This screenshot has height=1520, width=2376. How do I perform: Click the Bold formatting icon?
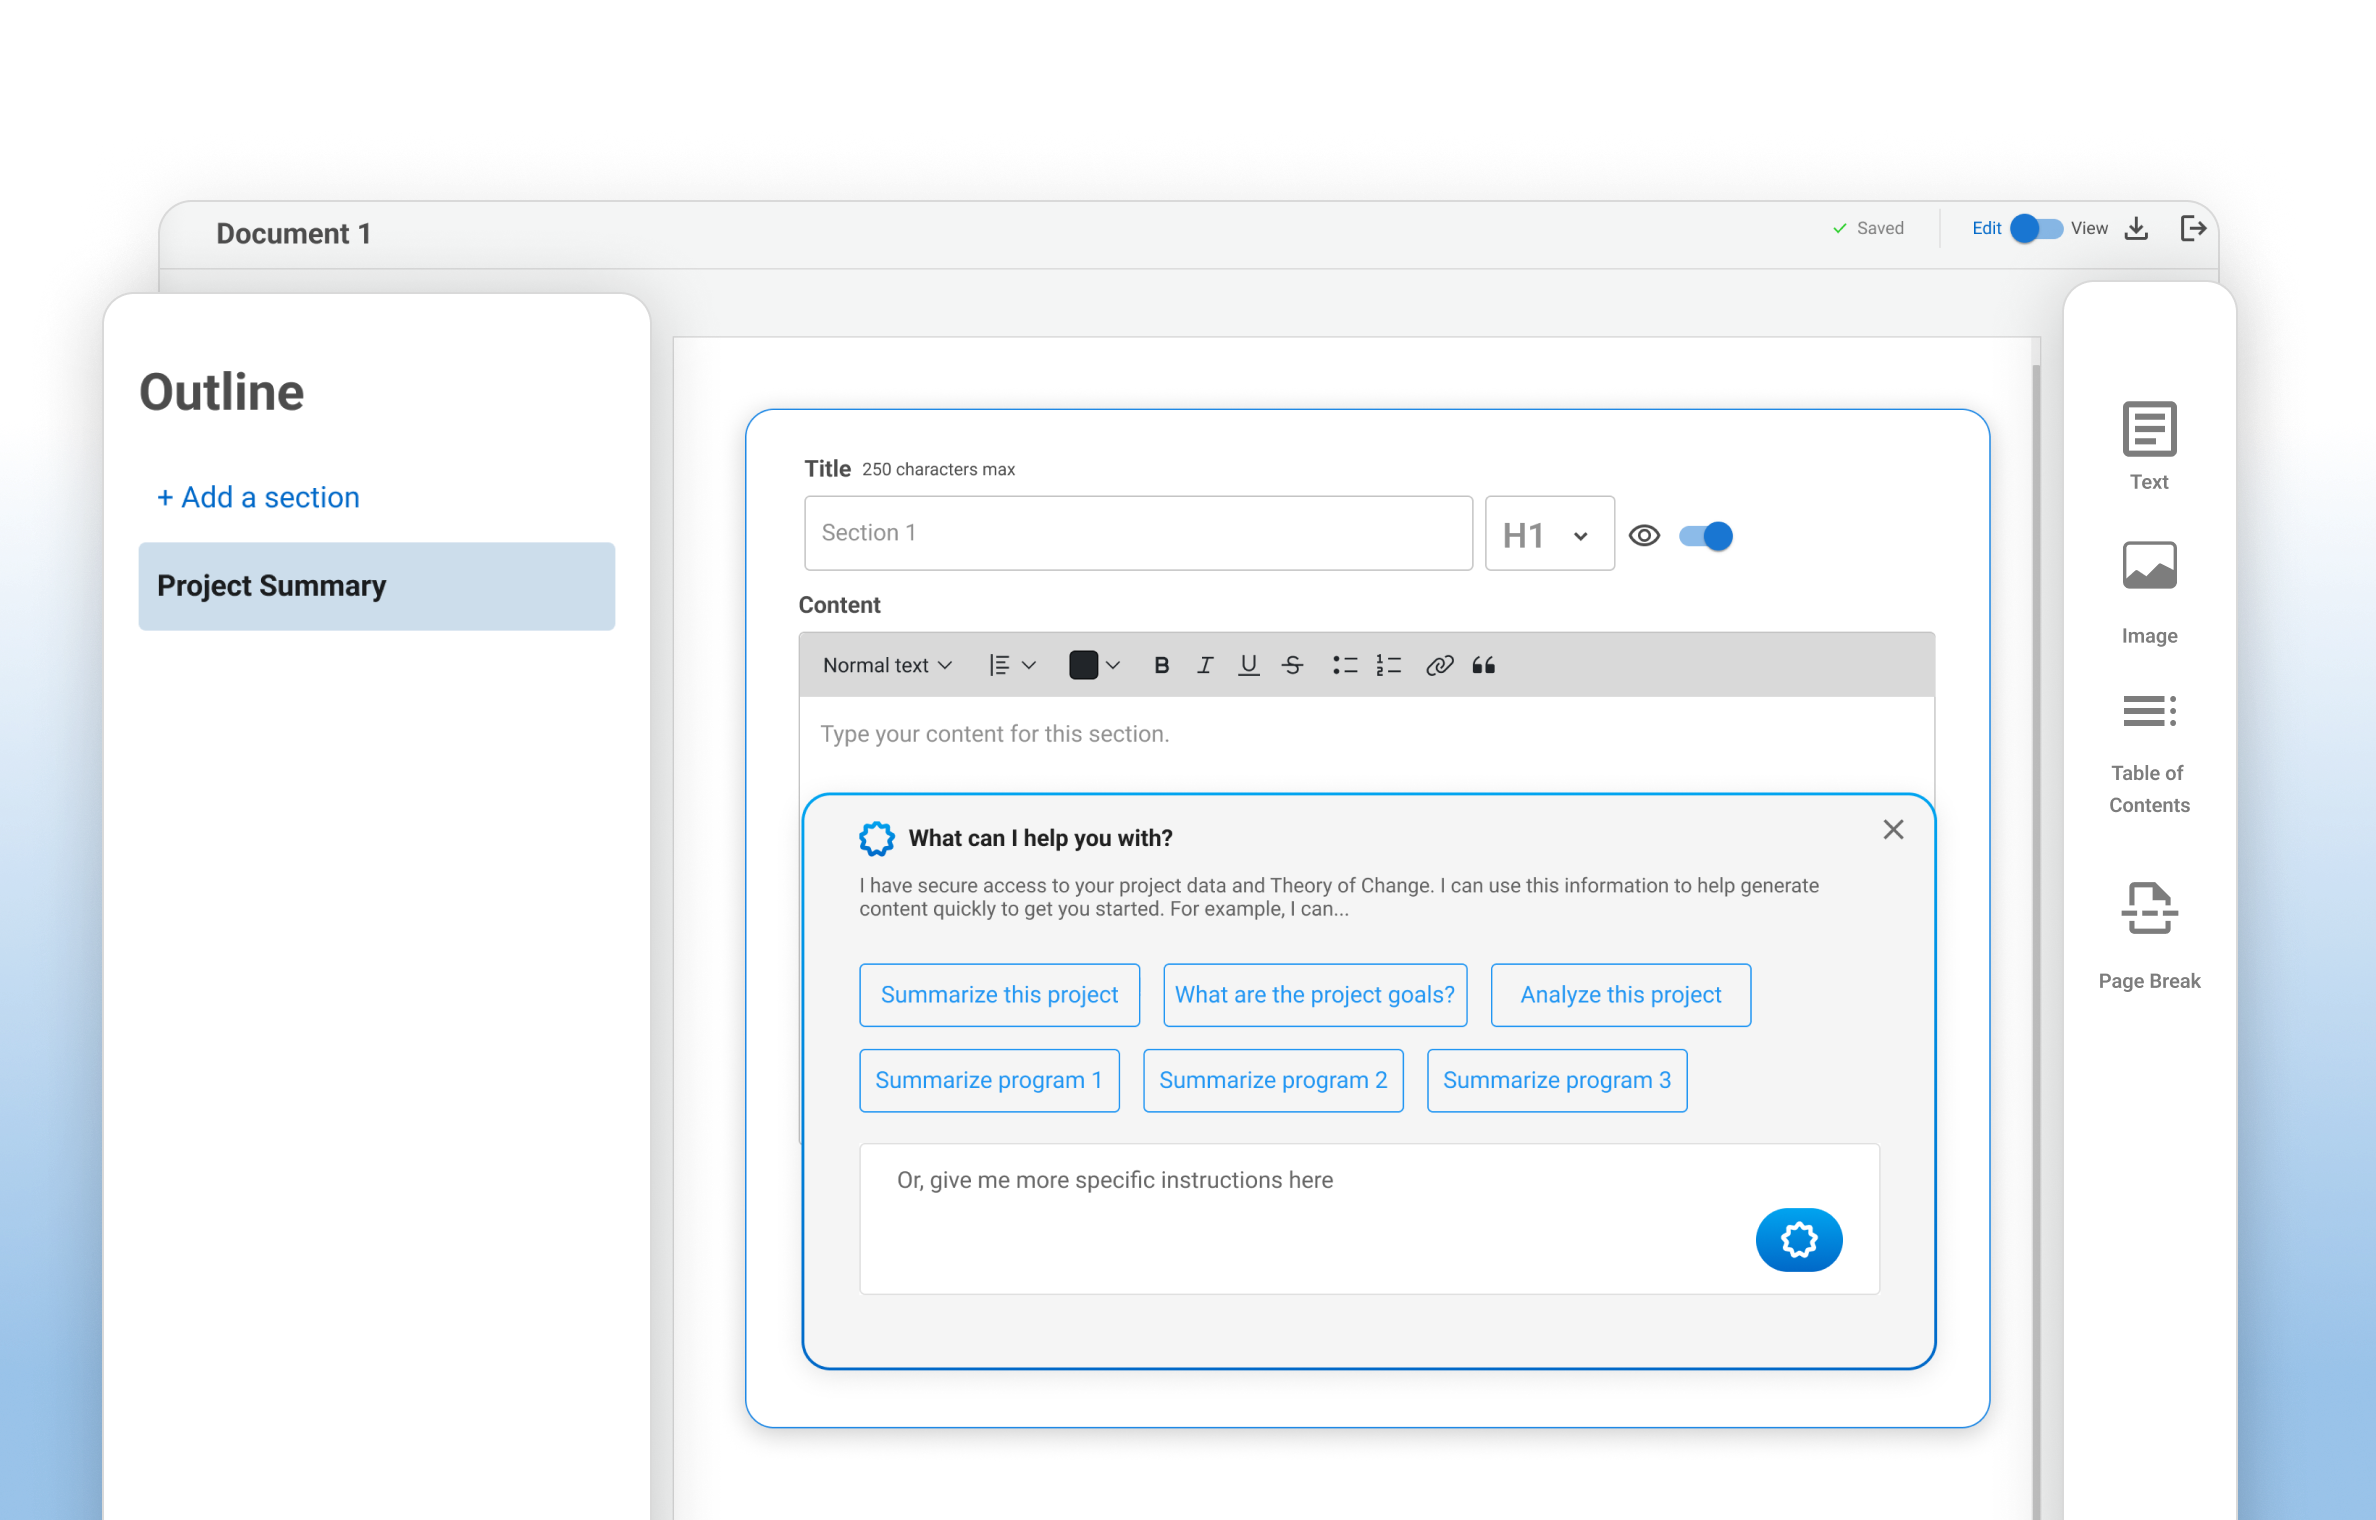click(x=1161, y=665)
